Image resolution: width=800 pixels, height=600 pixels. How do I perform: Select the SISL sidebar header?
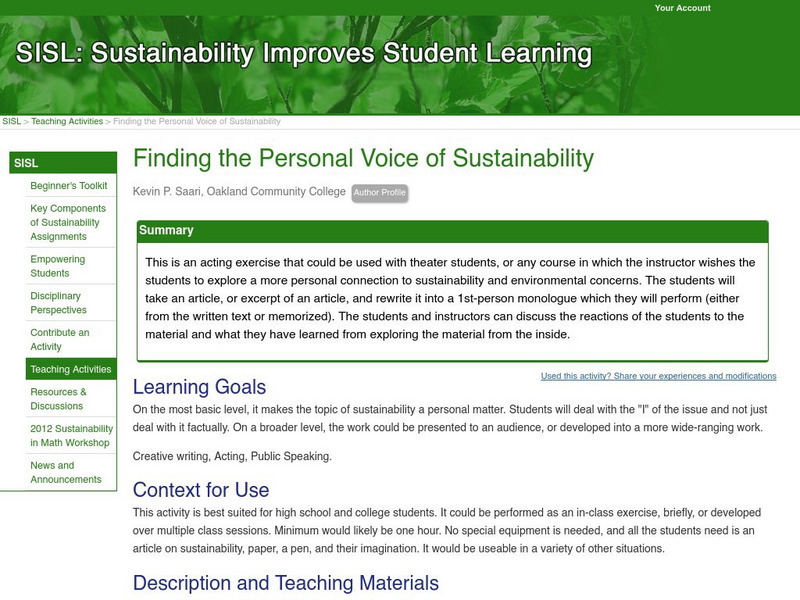26,163
